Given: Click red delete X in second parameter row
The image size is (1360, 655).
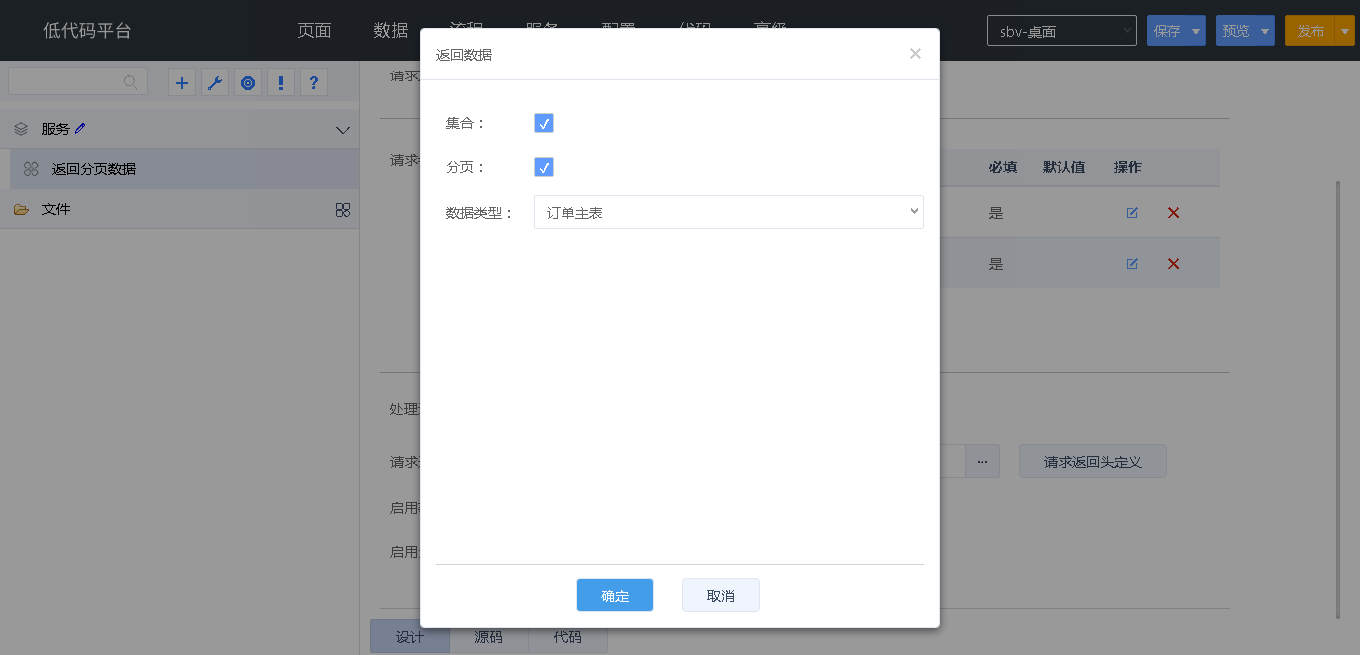Looking at the screenshot, I should click(1174, 264).
